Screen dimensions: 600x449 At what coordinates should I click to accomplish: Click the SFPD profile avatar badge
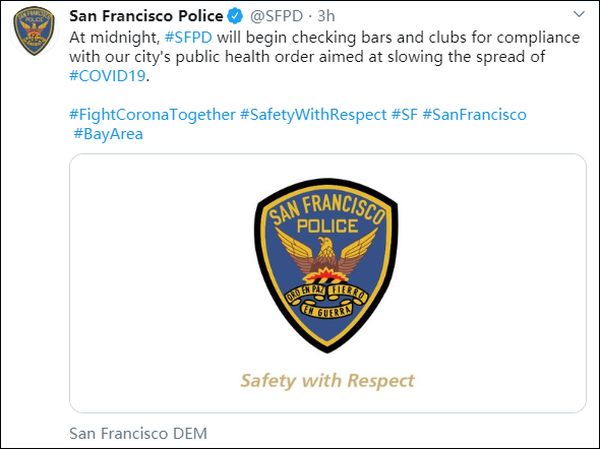tap(33, 34)
